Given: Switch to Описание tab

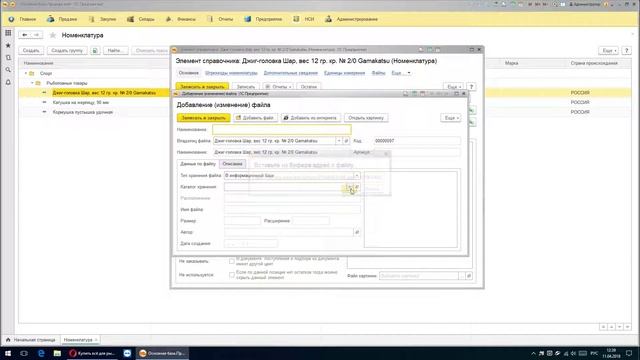Looking at the screenshot, I should click(232, 164).
